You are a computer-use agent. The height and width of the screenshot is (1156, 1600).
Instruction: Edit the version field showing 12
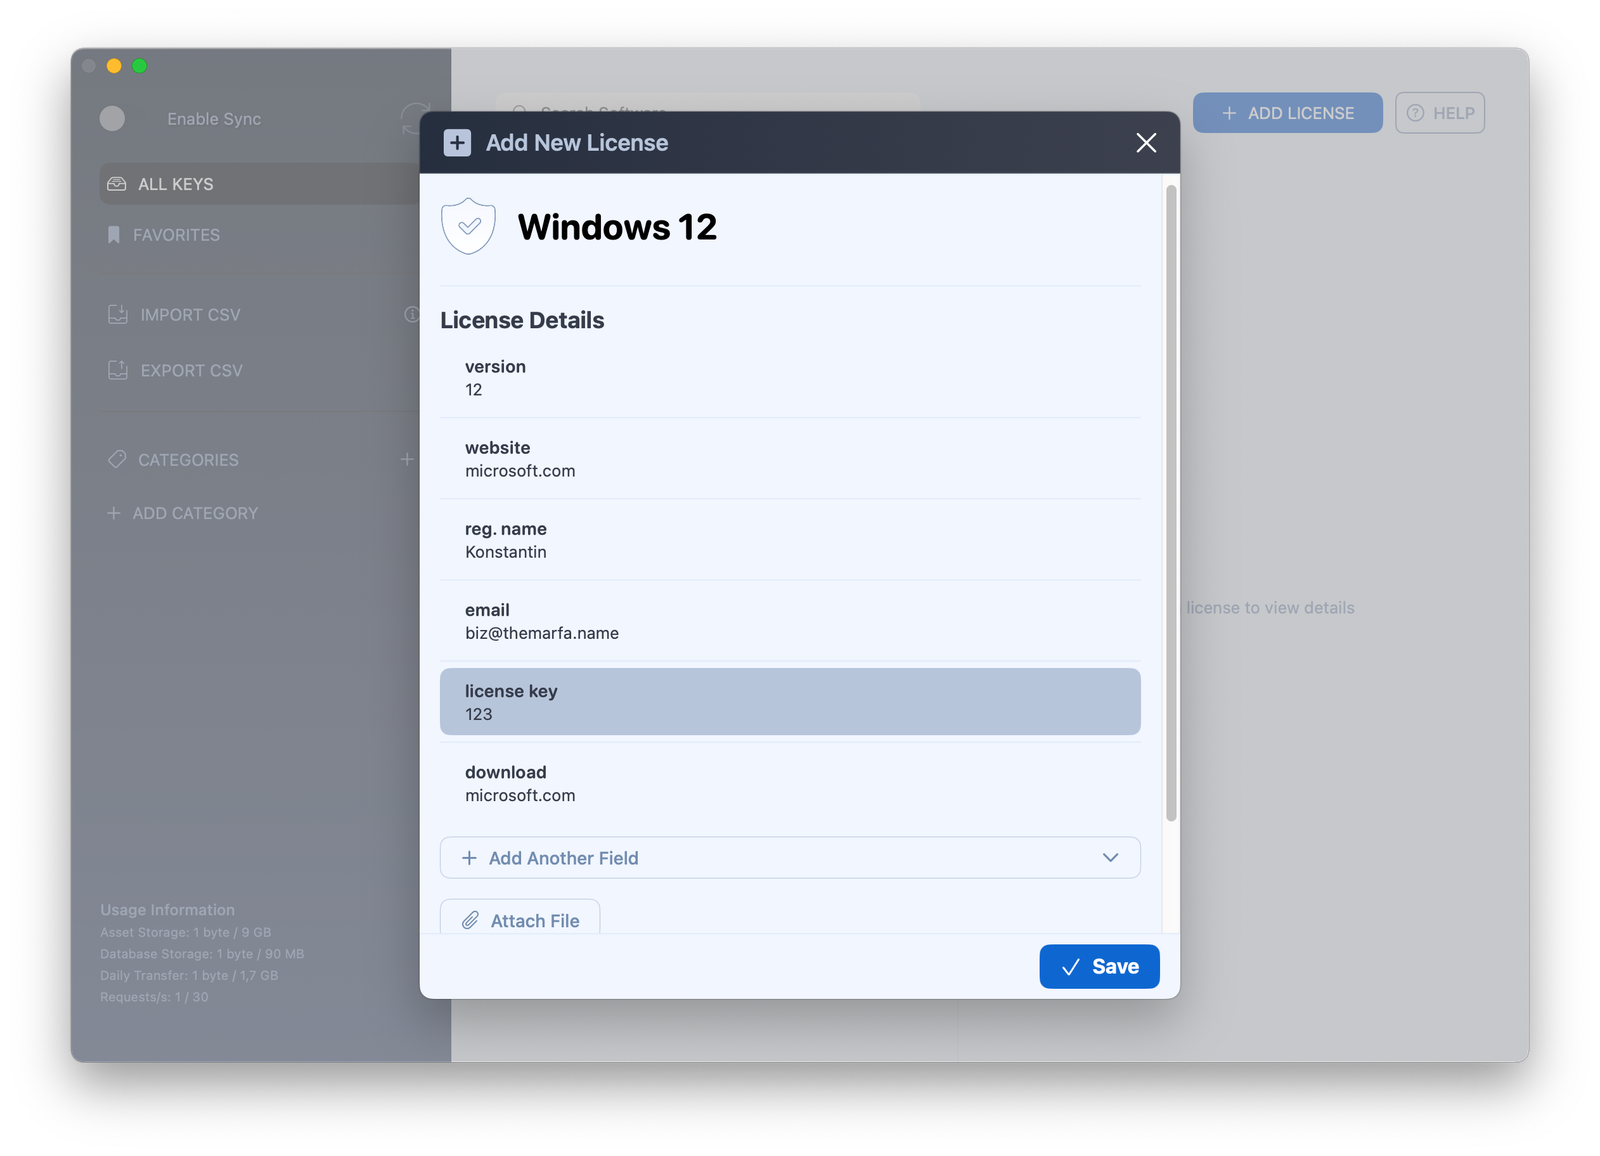click(x=790, y=378)
